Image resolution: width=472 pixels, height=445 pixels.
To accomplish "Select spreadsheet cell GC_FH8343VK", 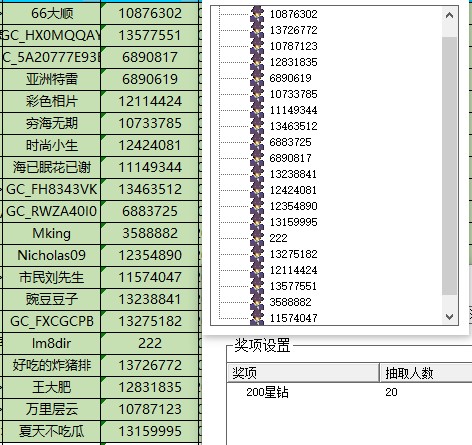I will tap(51, 189).
